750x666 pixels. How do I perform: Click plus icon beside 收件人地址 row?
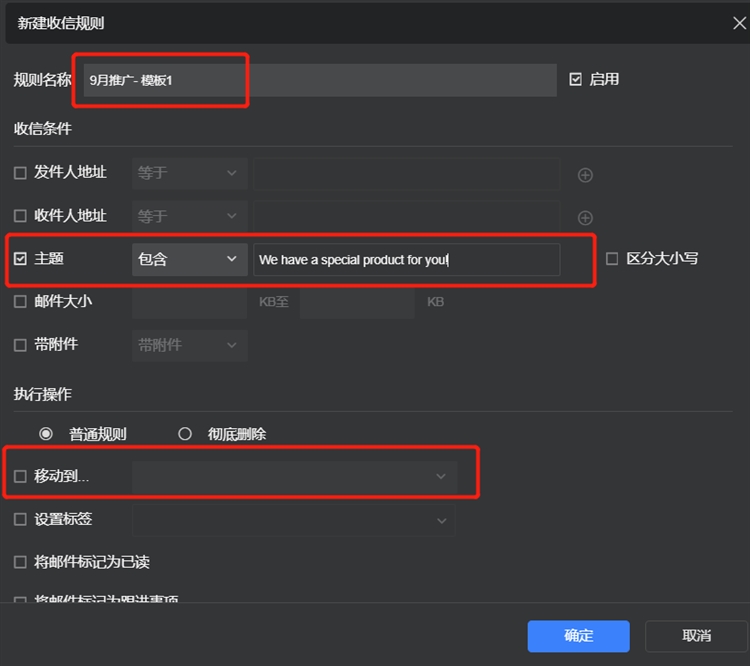(x=586, y=218)
